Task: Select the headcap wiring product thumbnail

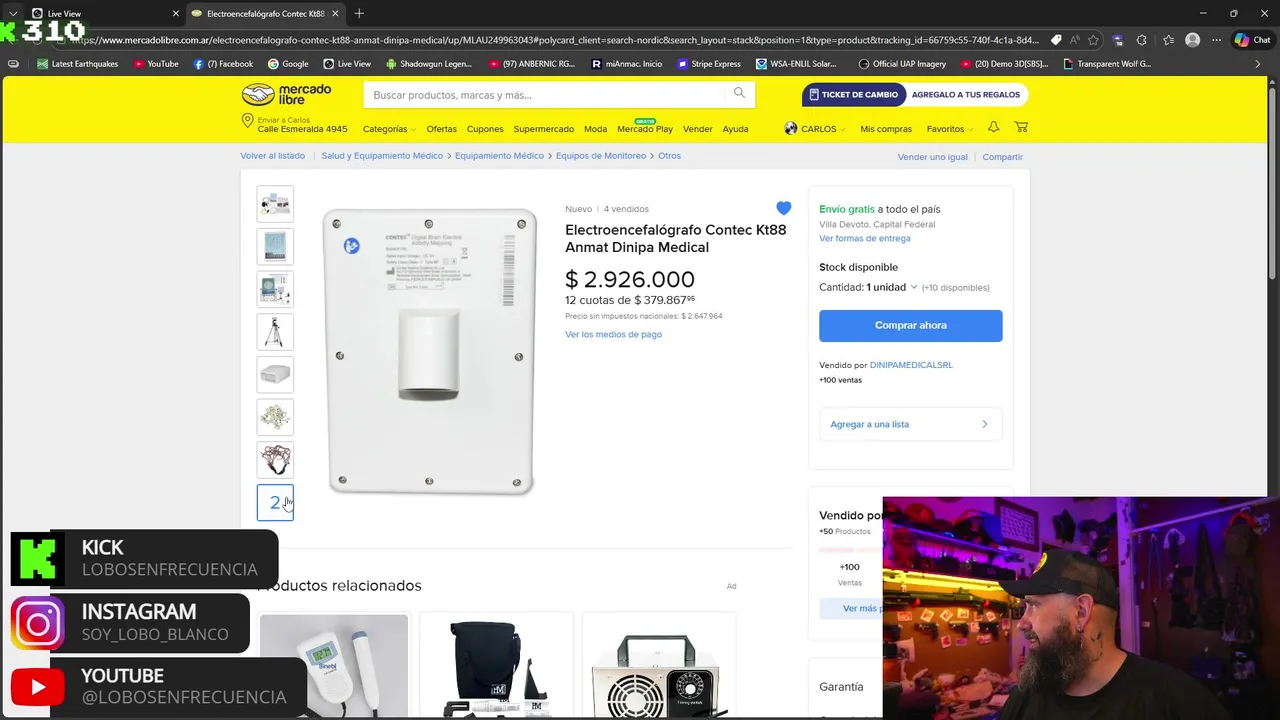Action: pyautogui.click(x=275, y=460)
